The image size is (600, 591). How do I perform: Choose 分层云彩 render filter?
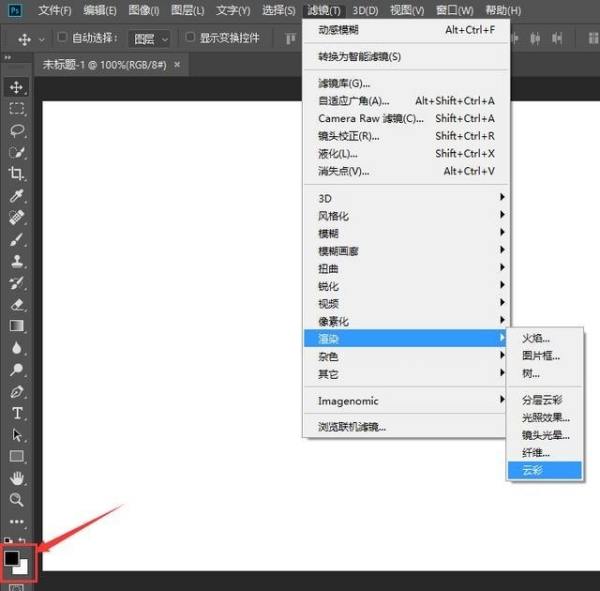[545, 400]
